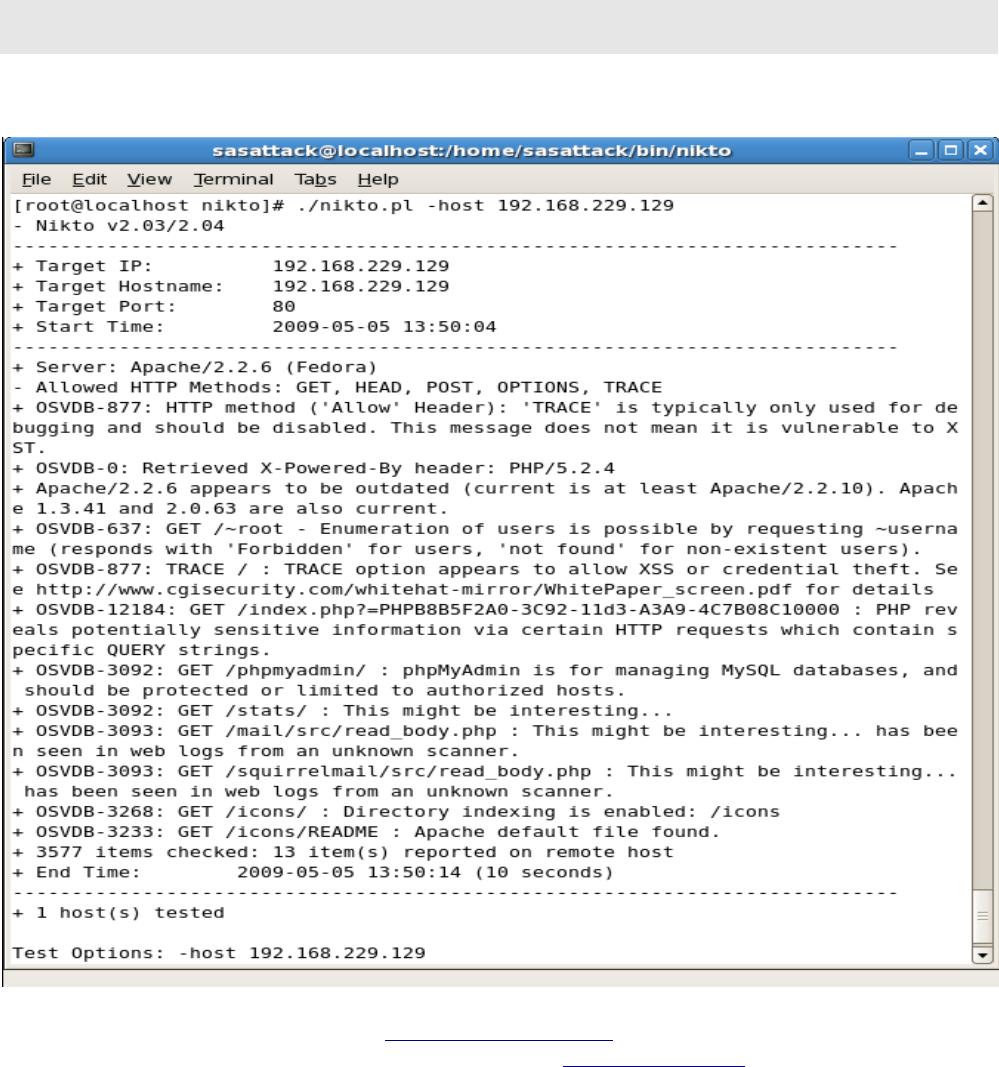Viewport: 999px width, 1067px height.
Task: Click the 'Start Time:' line
Action: [255, 327]
